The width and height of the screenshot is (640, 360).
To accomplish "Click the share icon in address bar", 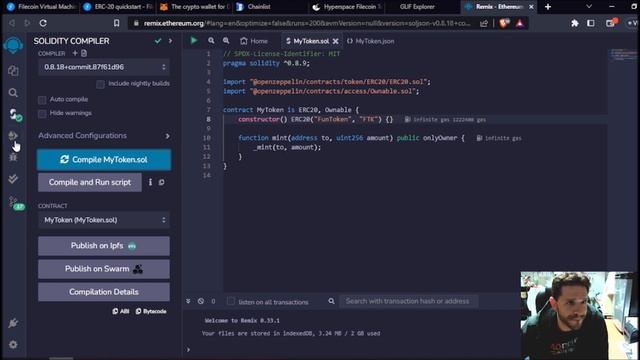I will [484, 23].
